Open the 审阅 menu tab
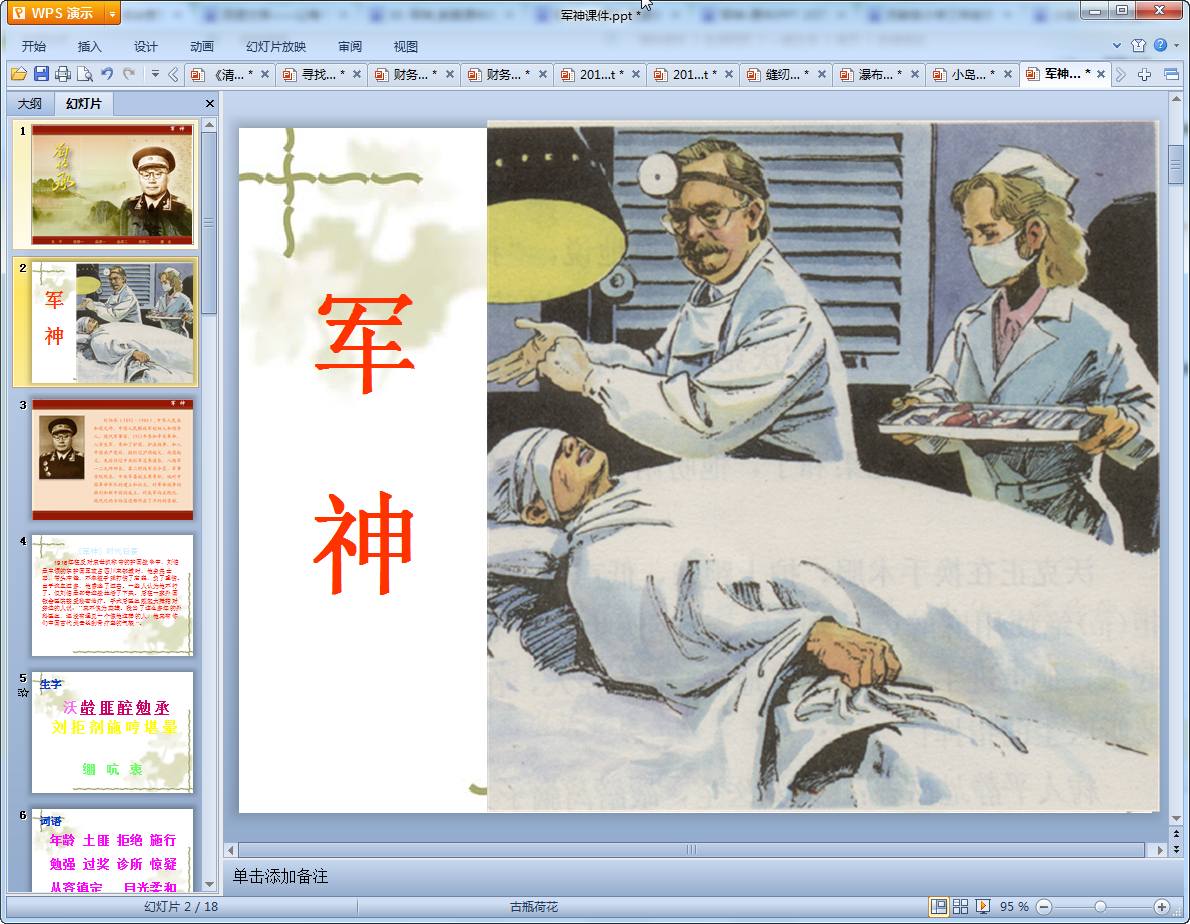1190x924 pixels. [350, 46]
